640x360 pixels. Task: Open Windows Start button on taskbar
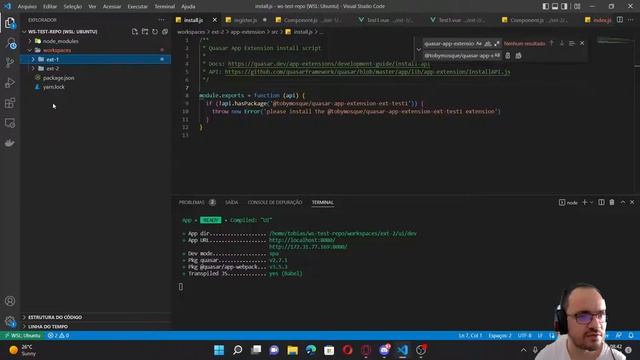219,350
